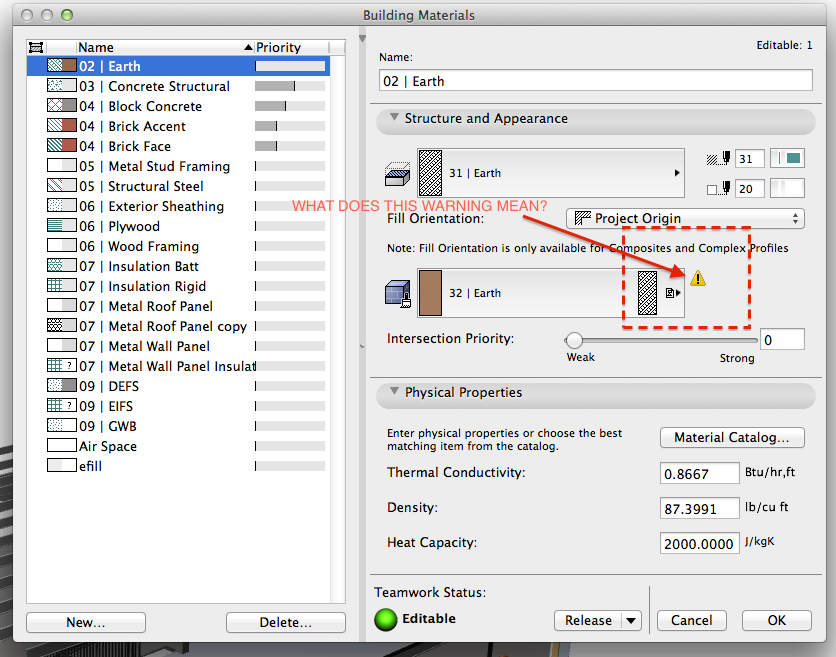
Task: Open the Fill Orientation Project Origin dropdown
Action: (x=685, y=219)
